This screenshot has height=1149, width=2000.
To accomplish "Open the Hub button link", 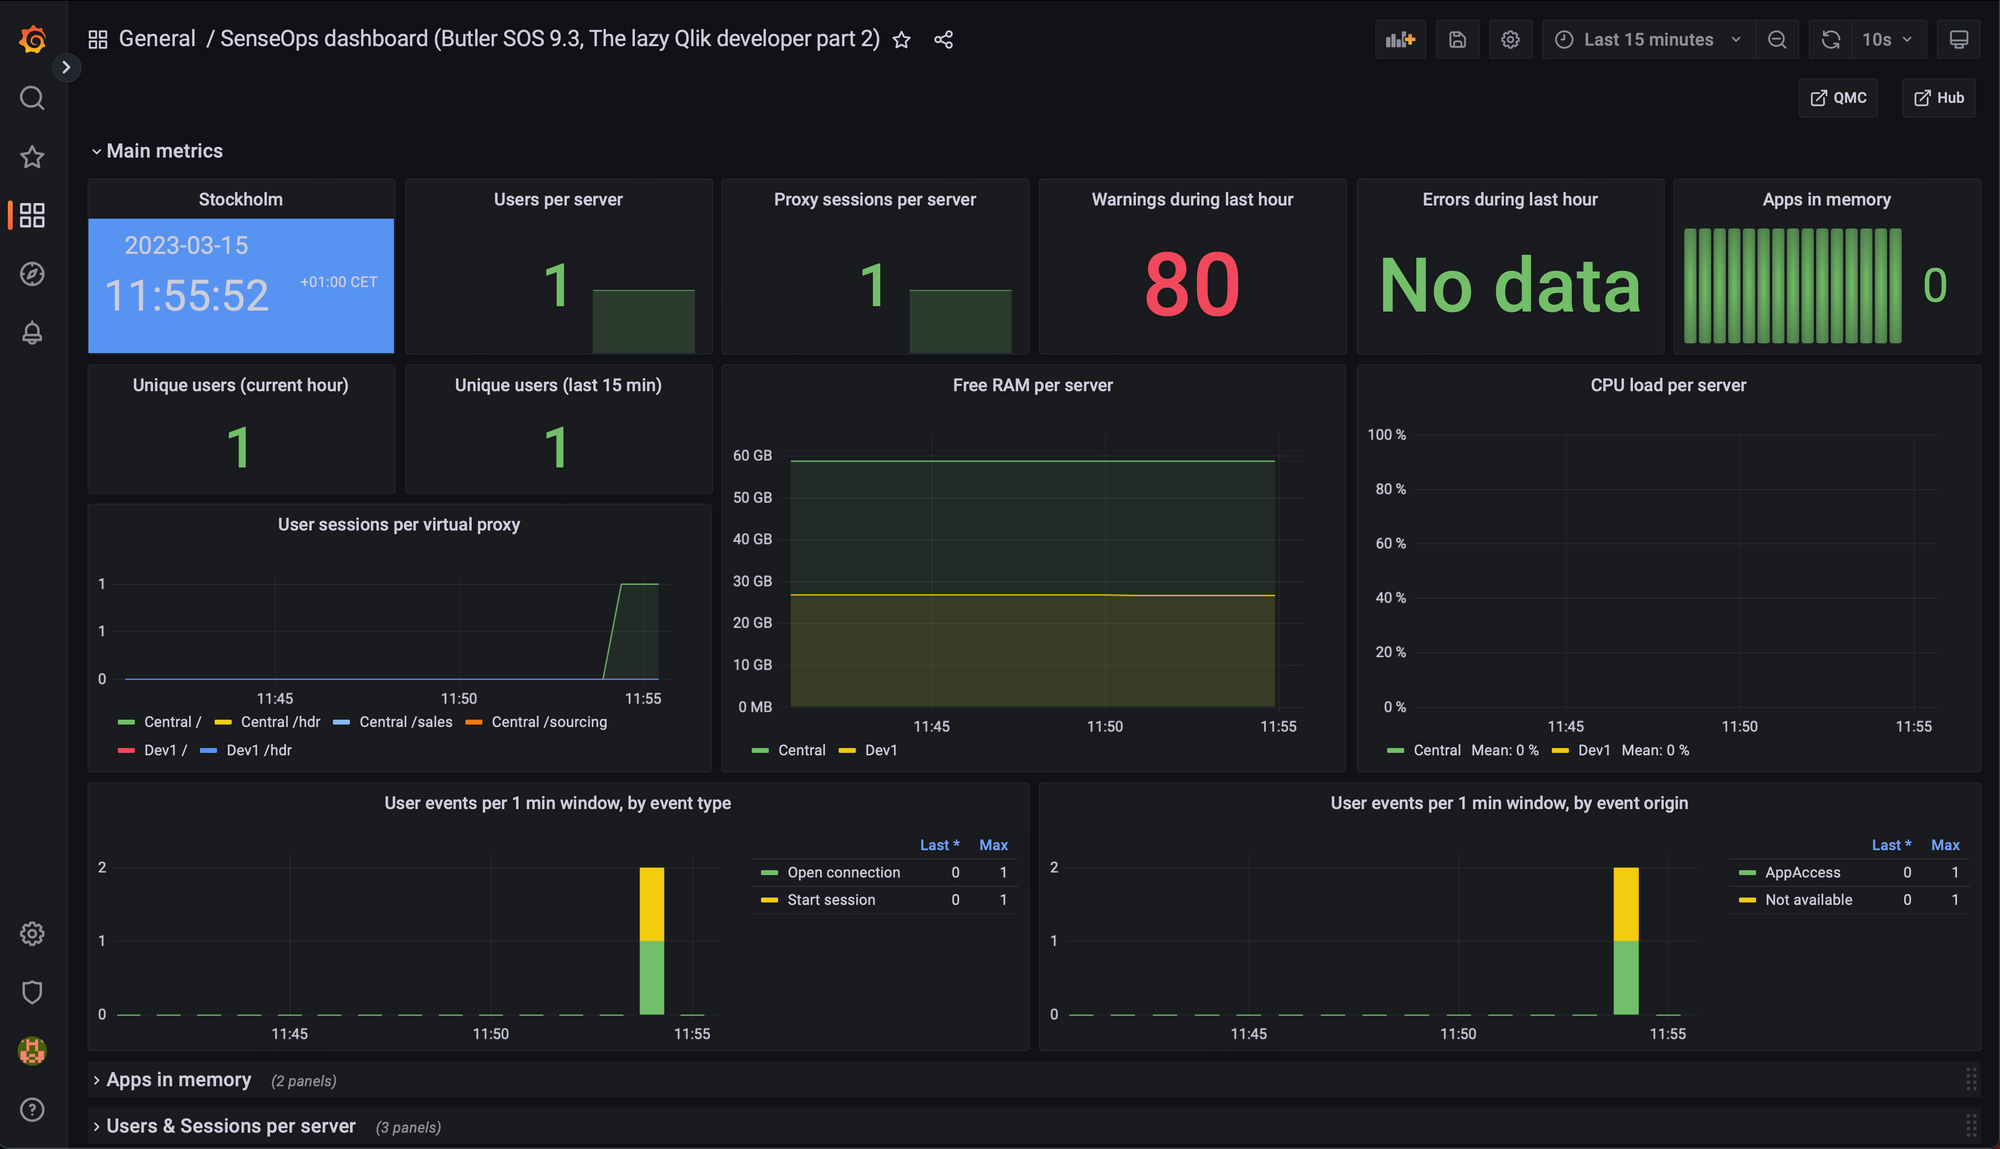I will (x=1940, y=98).
